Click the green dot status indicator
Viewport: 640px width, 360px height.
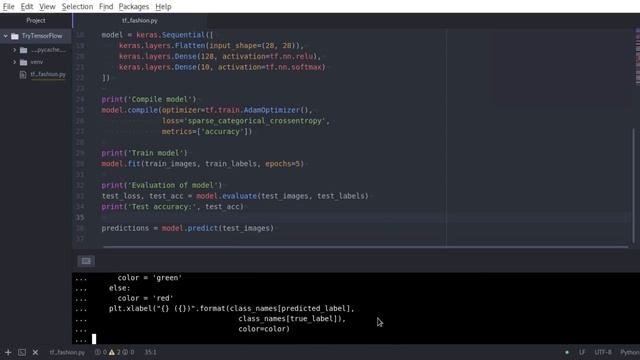(x=567, y=352)
